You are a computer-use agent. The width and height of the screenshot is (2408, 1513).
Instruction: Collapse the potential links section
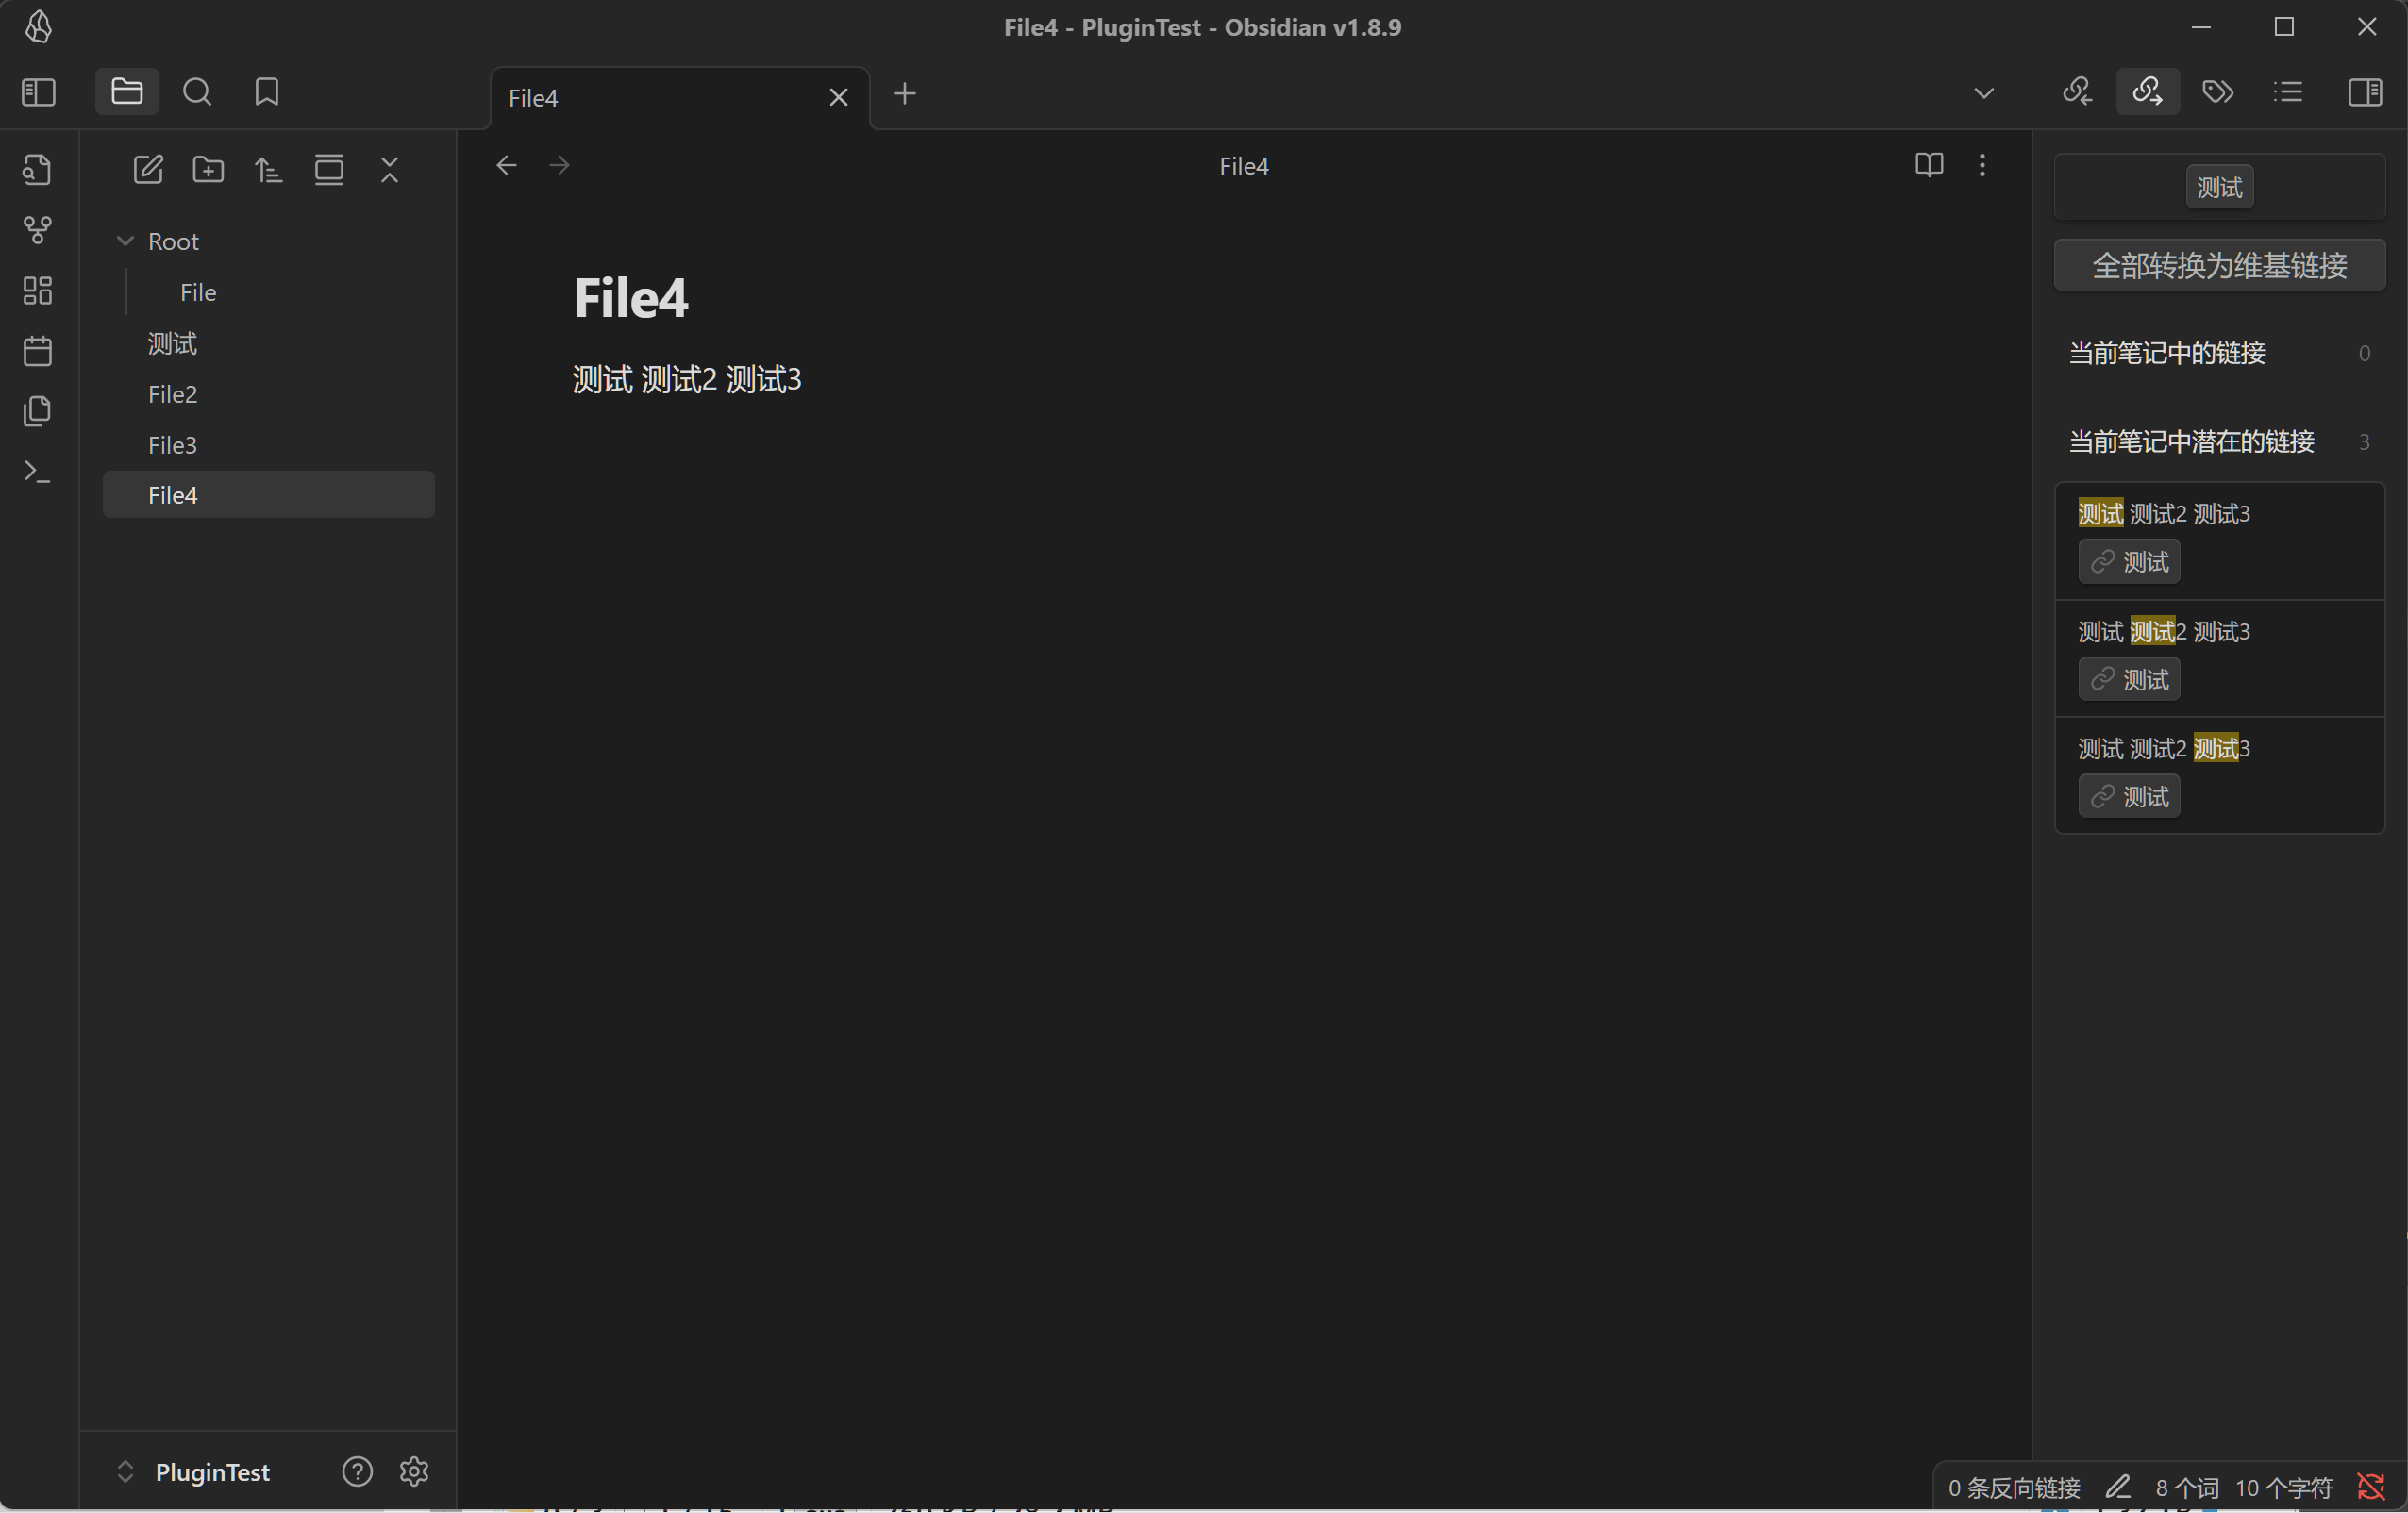point(2191,441)
